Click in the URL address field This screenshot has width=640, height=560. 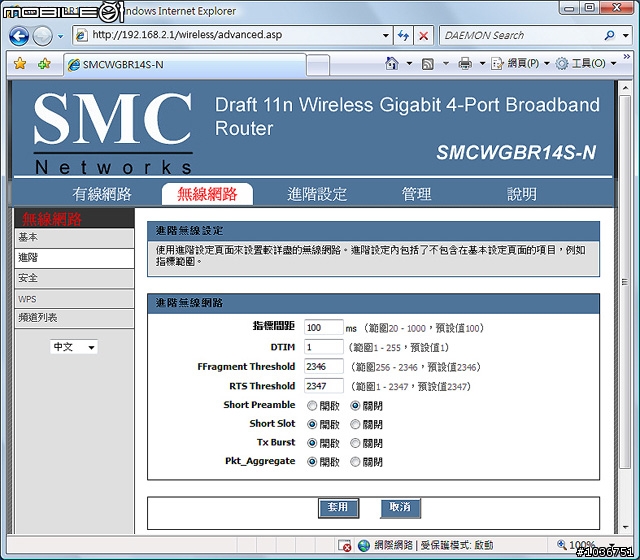[x=235, y=35]
